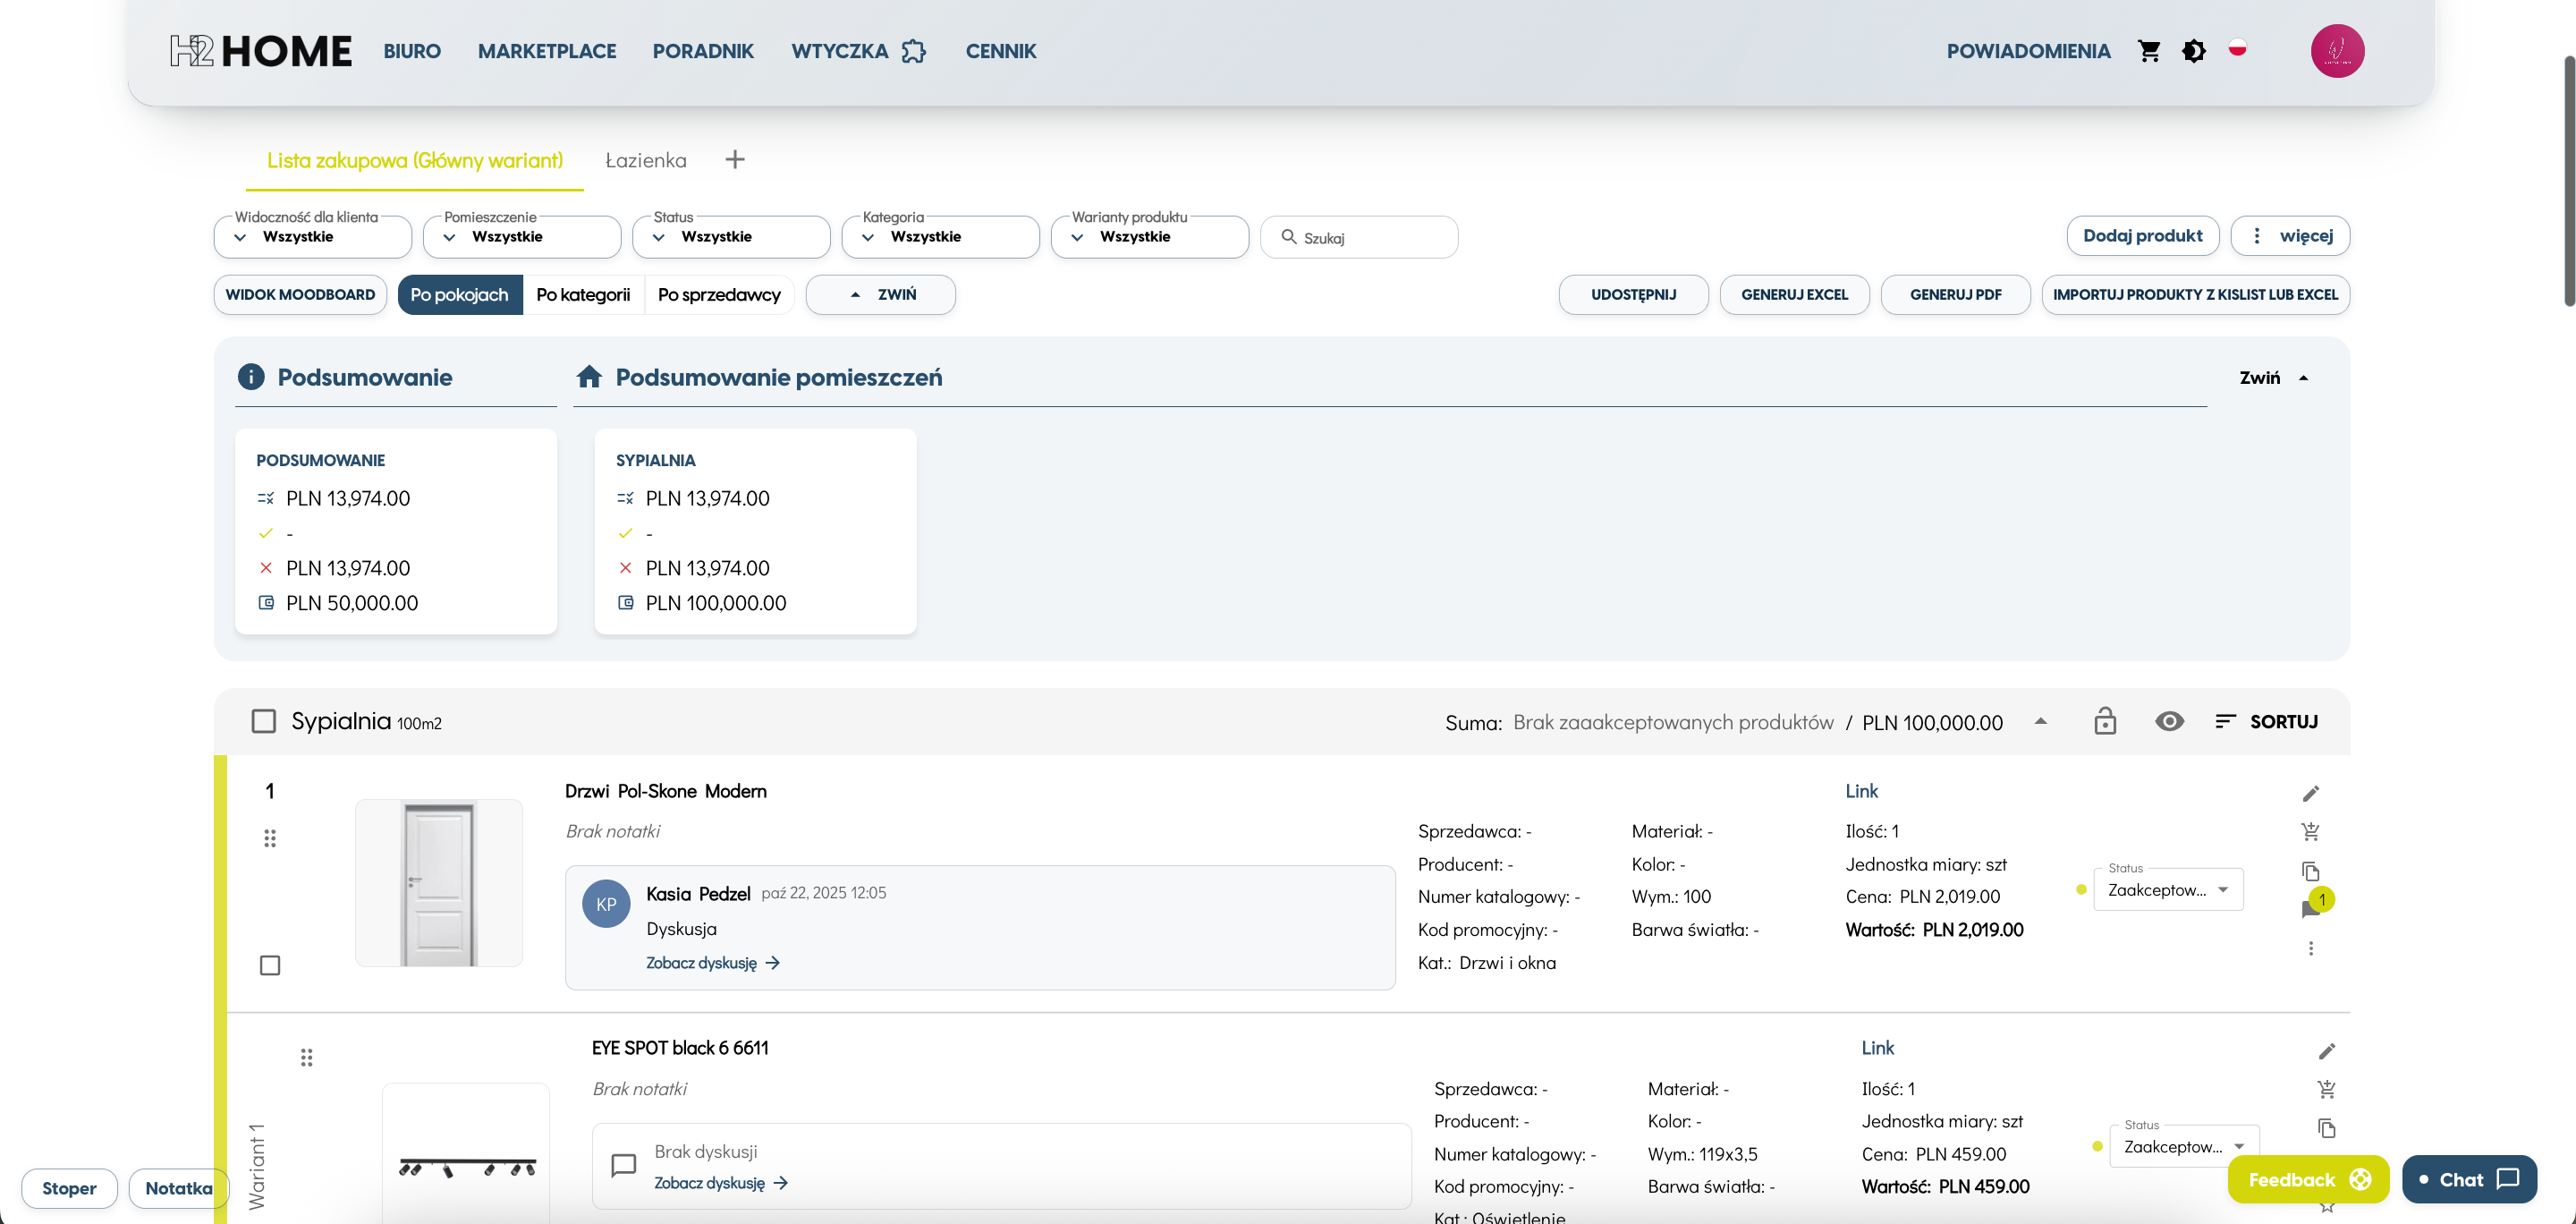Click the Polish flag language icon

2237,48
